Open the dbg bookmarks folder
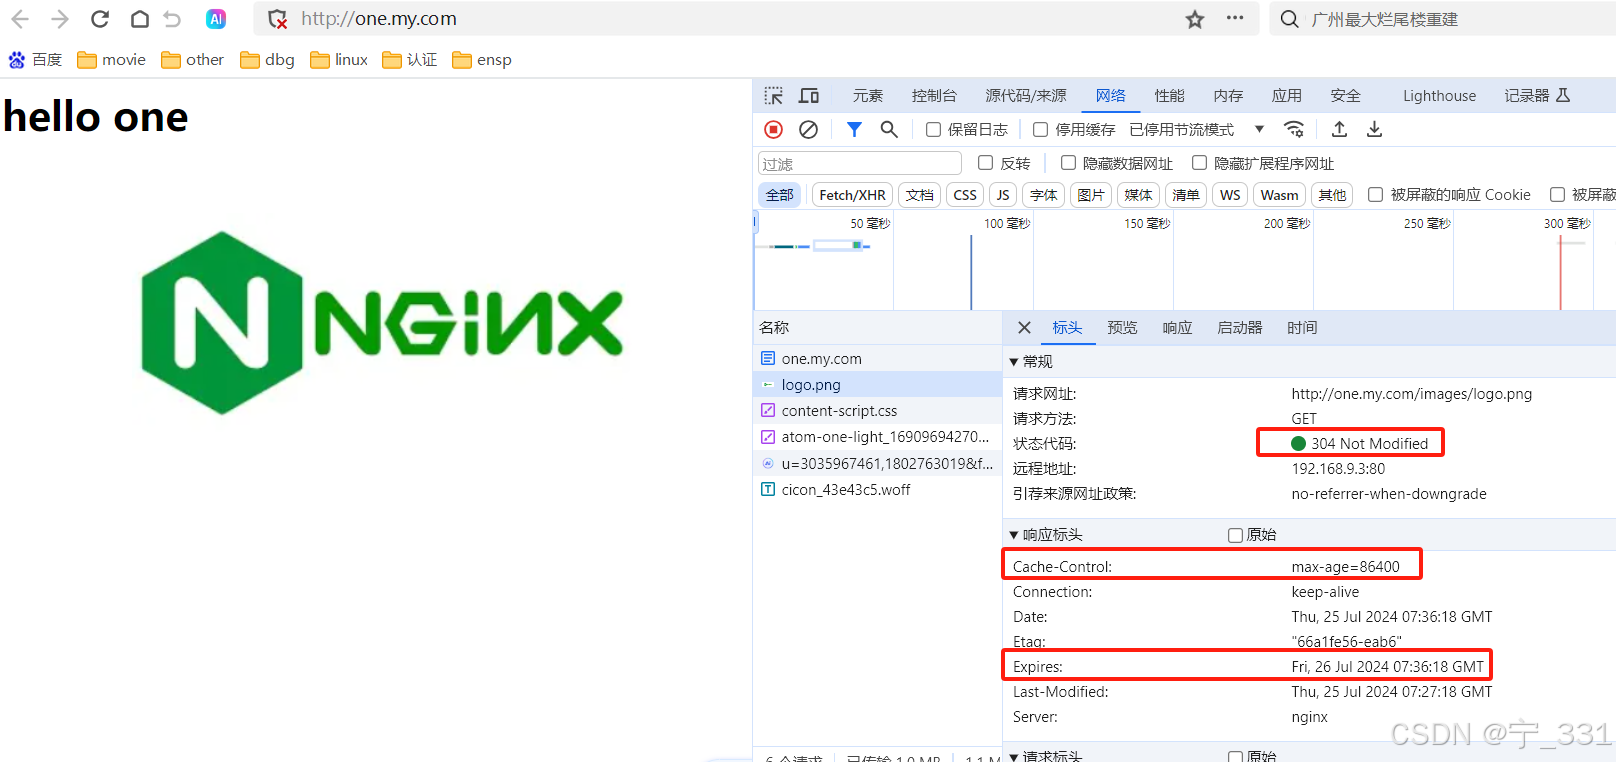1616x762 pixels. point(267,60)
